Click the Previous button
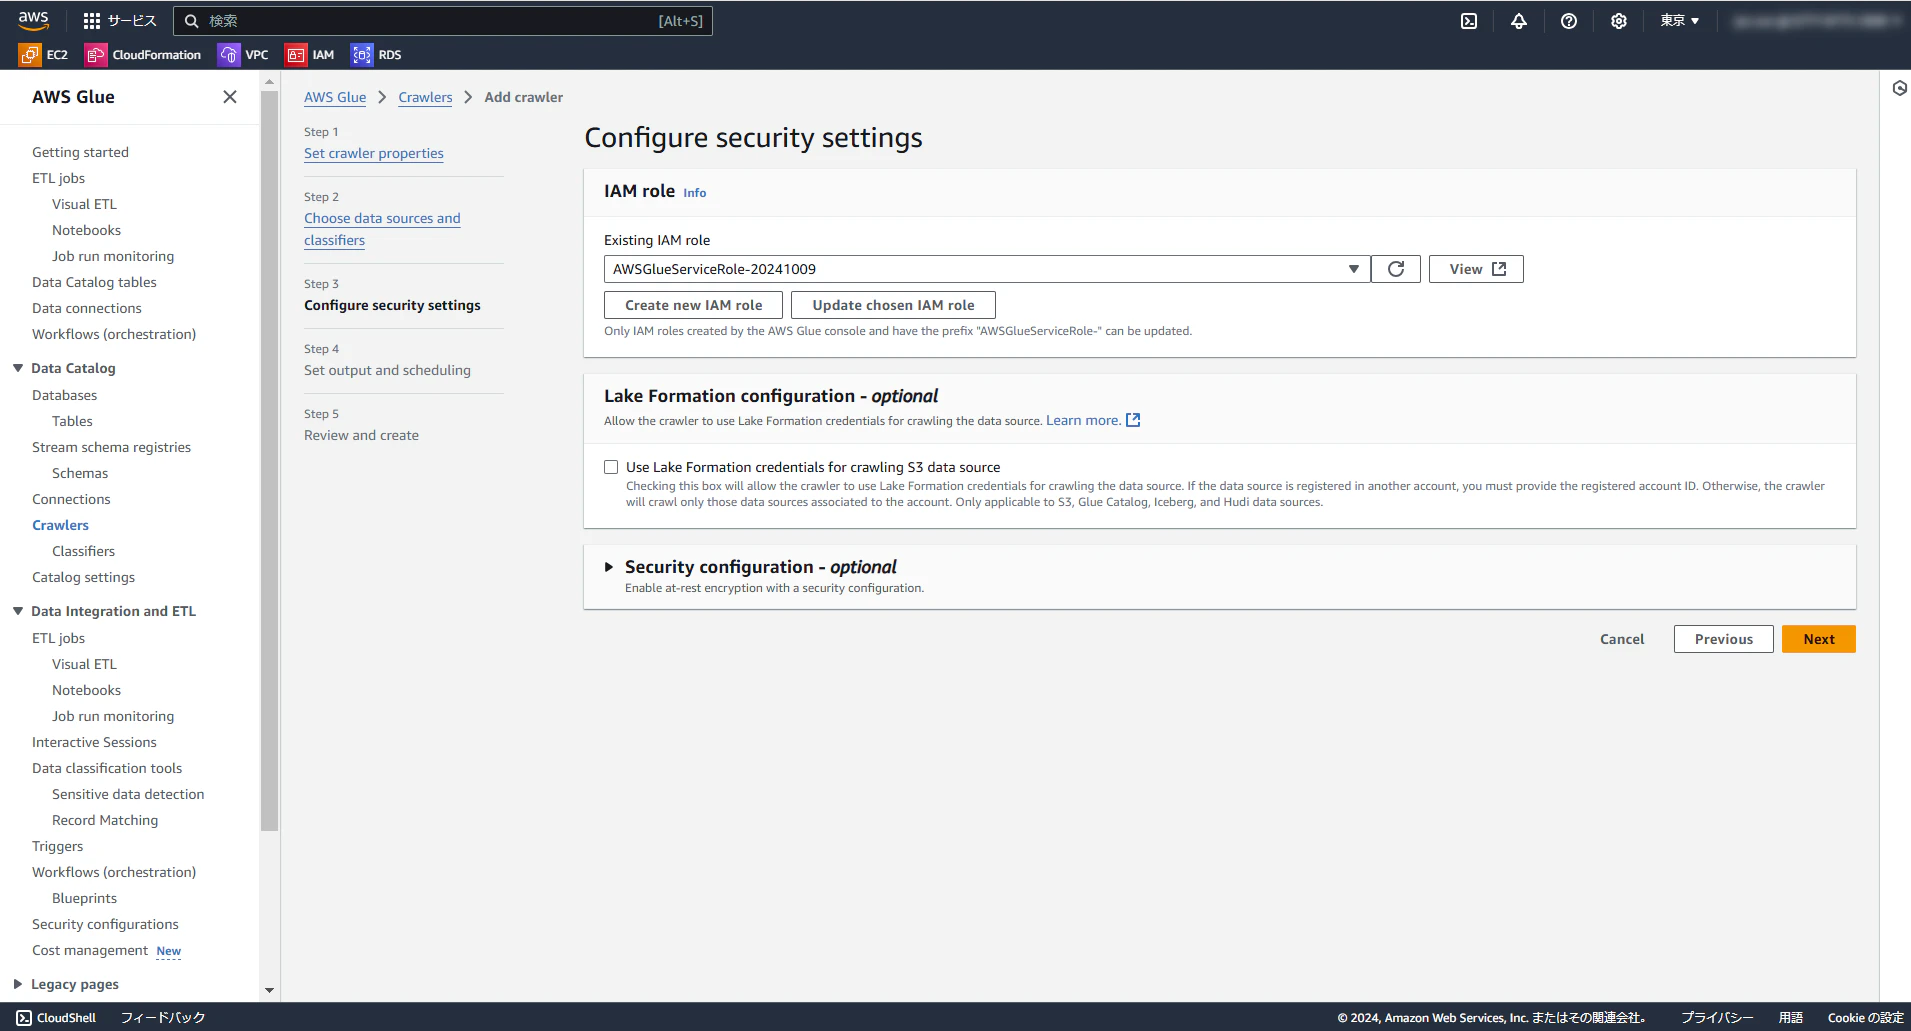 pos(1724,639)
